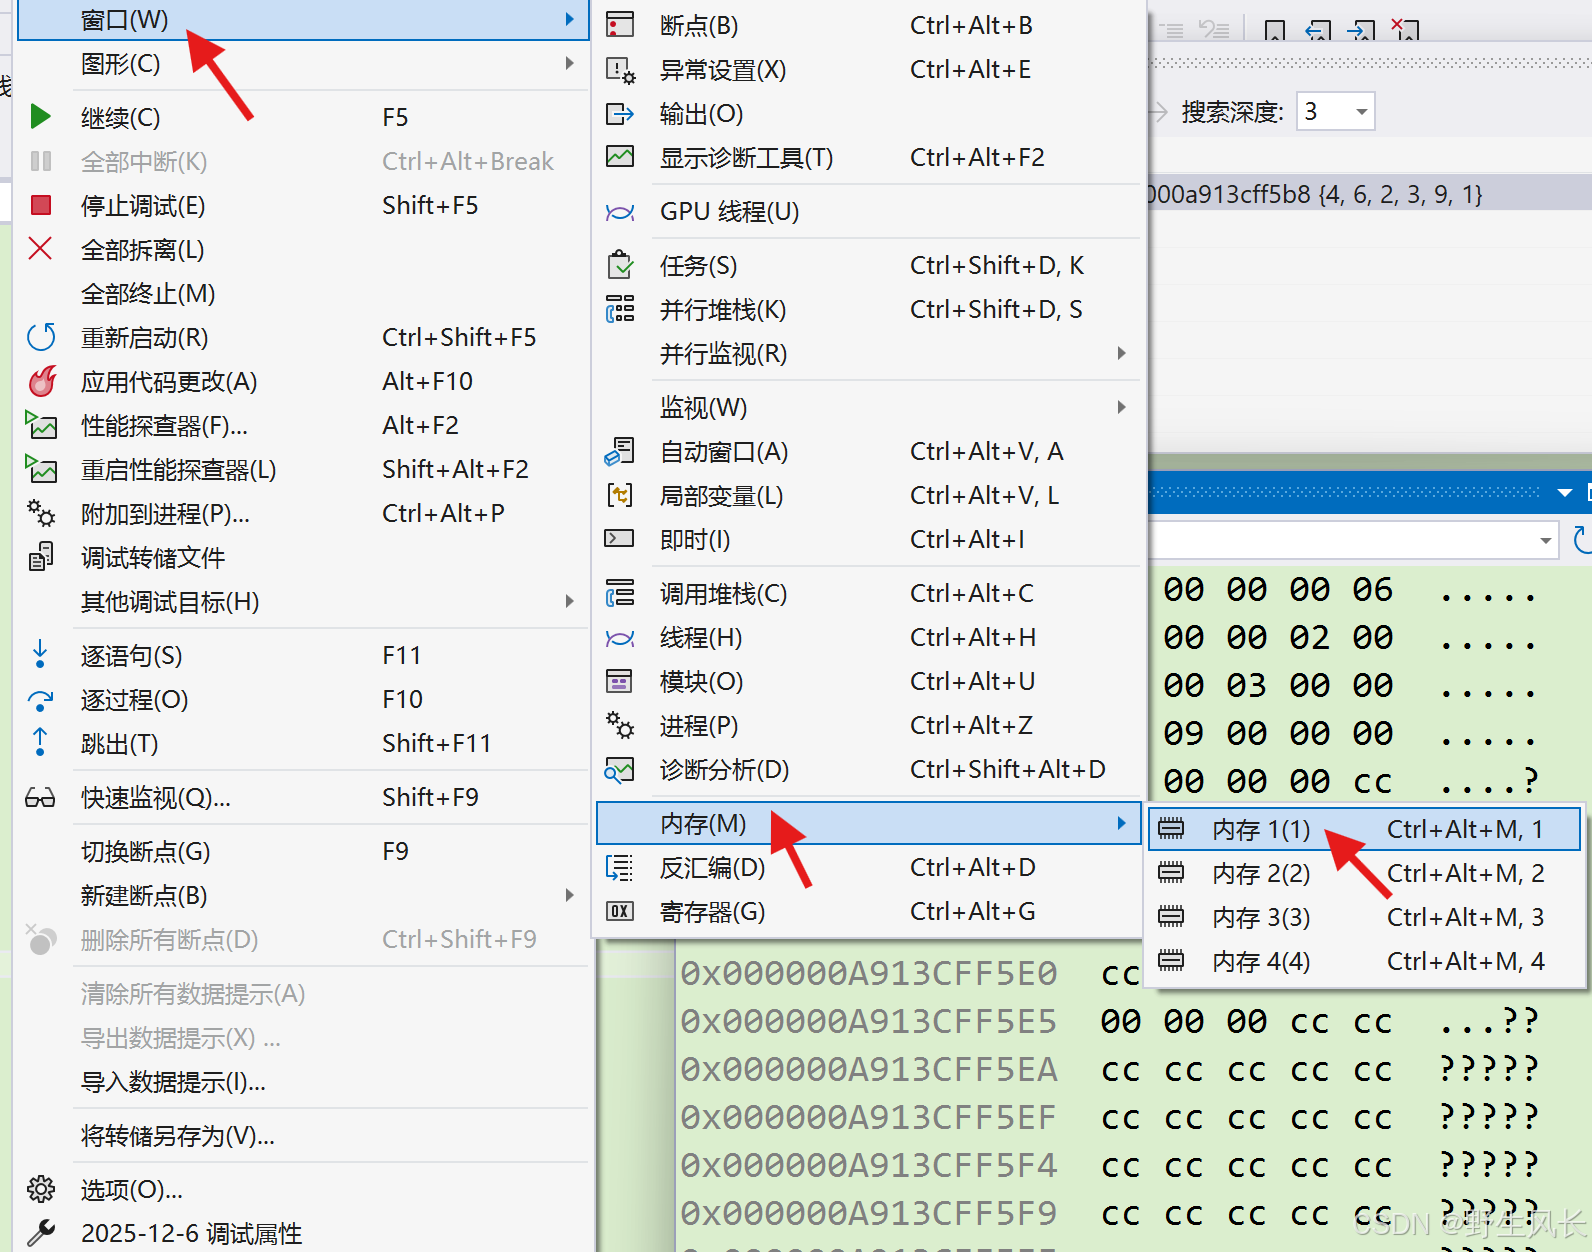
Task: Click the Registers 0X icon
Action: tap(620, 911)
